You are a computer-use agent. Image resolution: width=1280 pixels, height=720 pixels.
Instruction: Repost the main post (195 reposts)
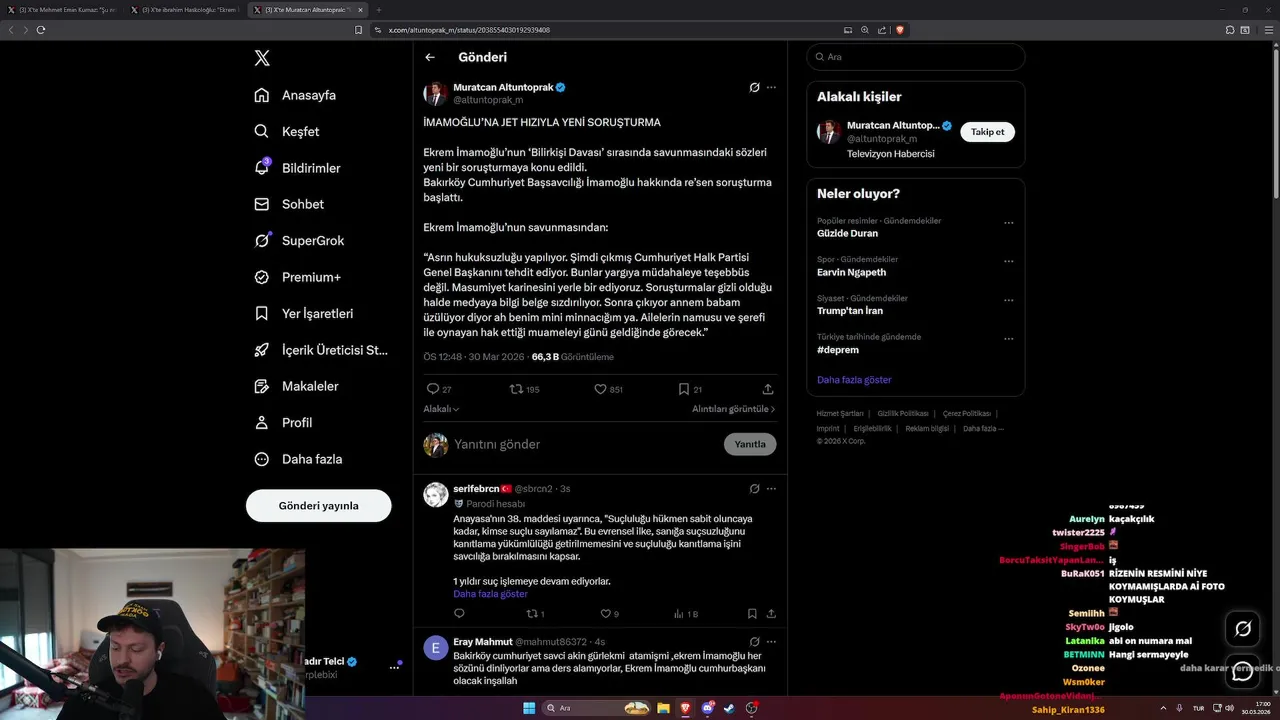coord(524,389)
